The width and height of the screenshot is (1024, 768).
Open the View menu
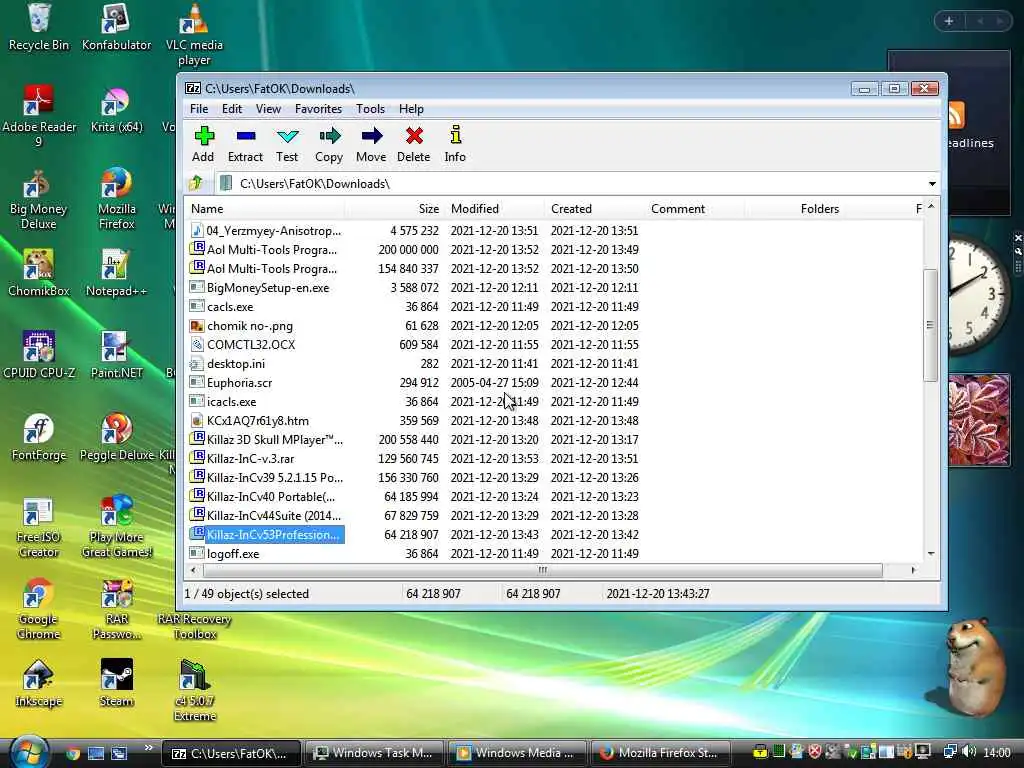(268, 109)
